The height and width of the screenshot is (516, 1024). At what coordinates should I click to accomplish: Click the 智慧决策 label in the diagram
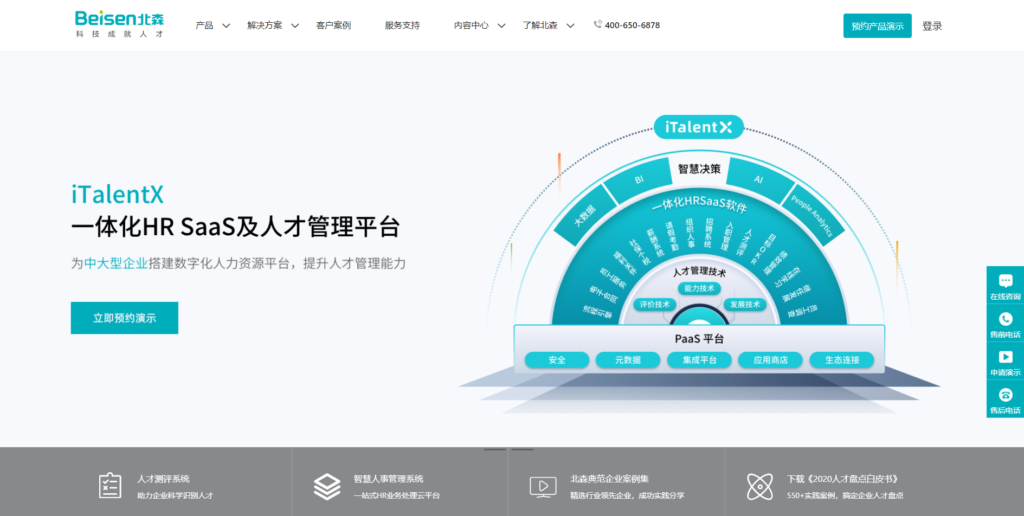(699, 169)
